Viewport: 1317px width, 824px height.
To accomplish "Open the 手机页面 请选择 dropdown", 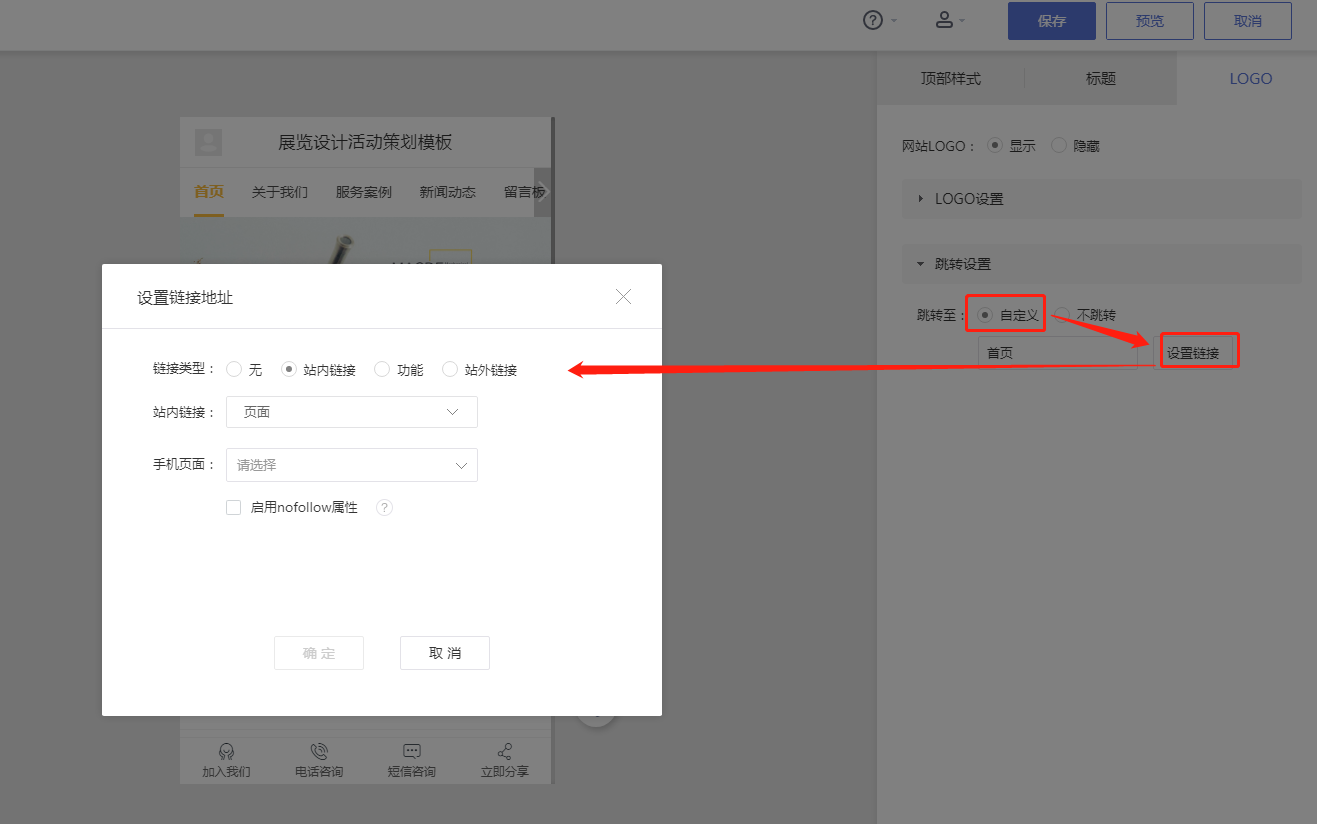I will pyautogui.click(x=352, y=465).
